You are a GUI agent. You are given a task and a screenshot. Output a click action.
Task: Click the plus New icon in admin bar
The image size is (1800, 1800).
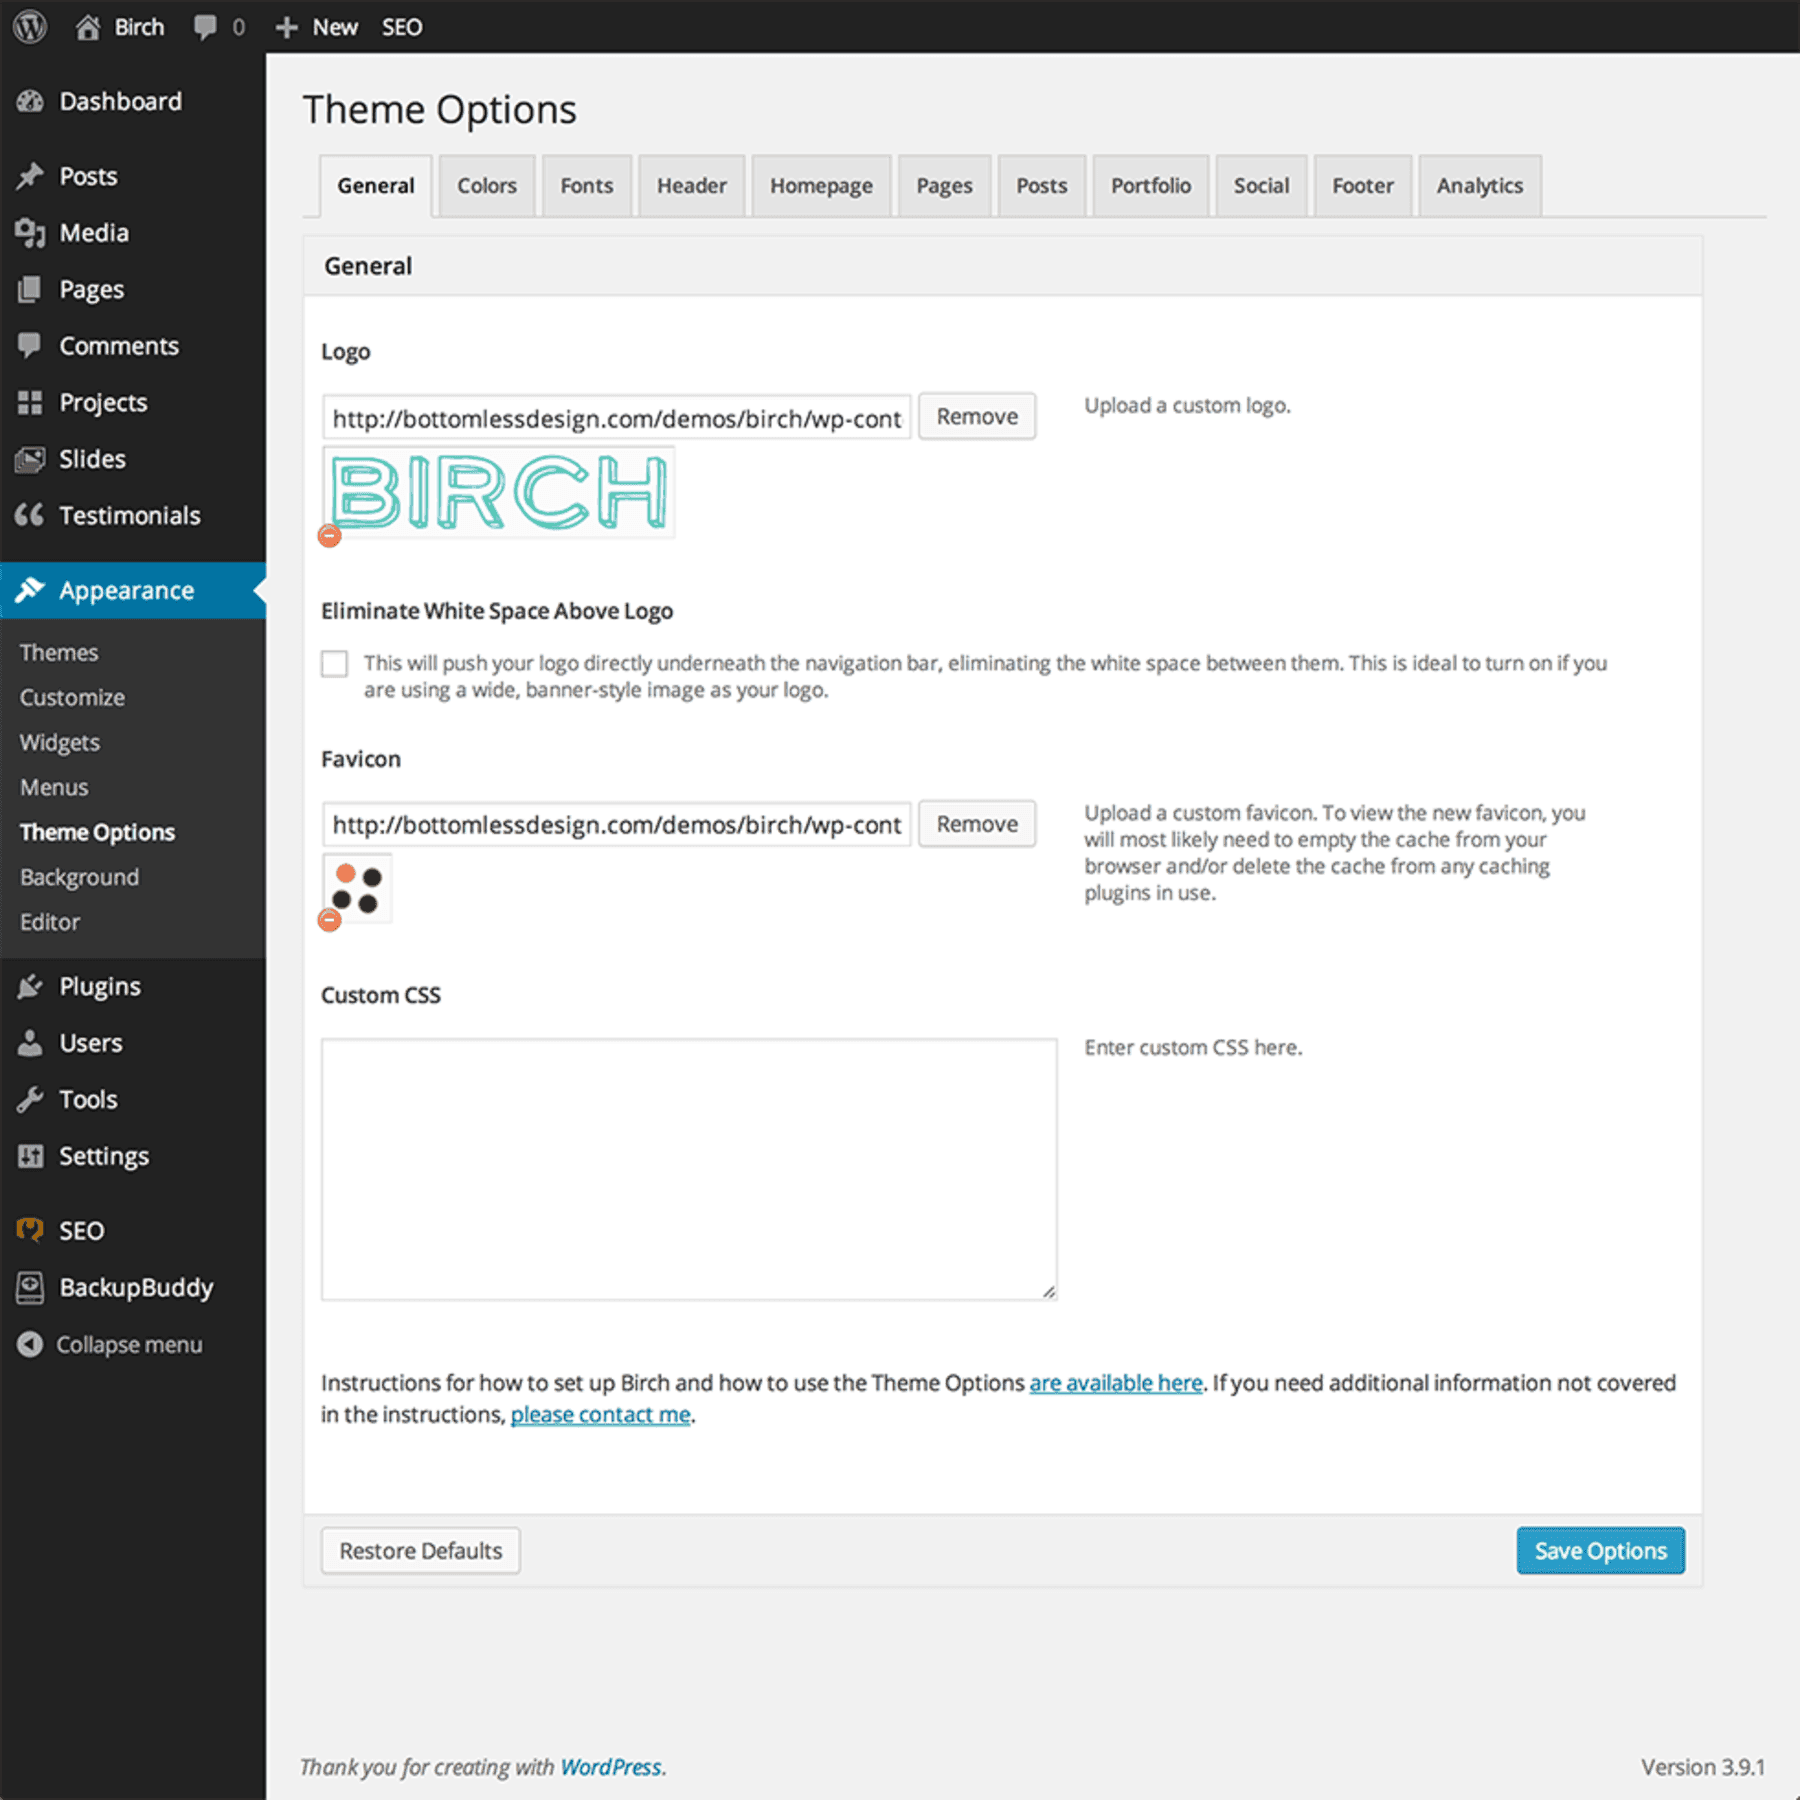[x=287, y=27]
